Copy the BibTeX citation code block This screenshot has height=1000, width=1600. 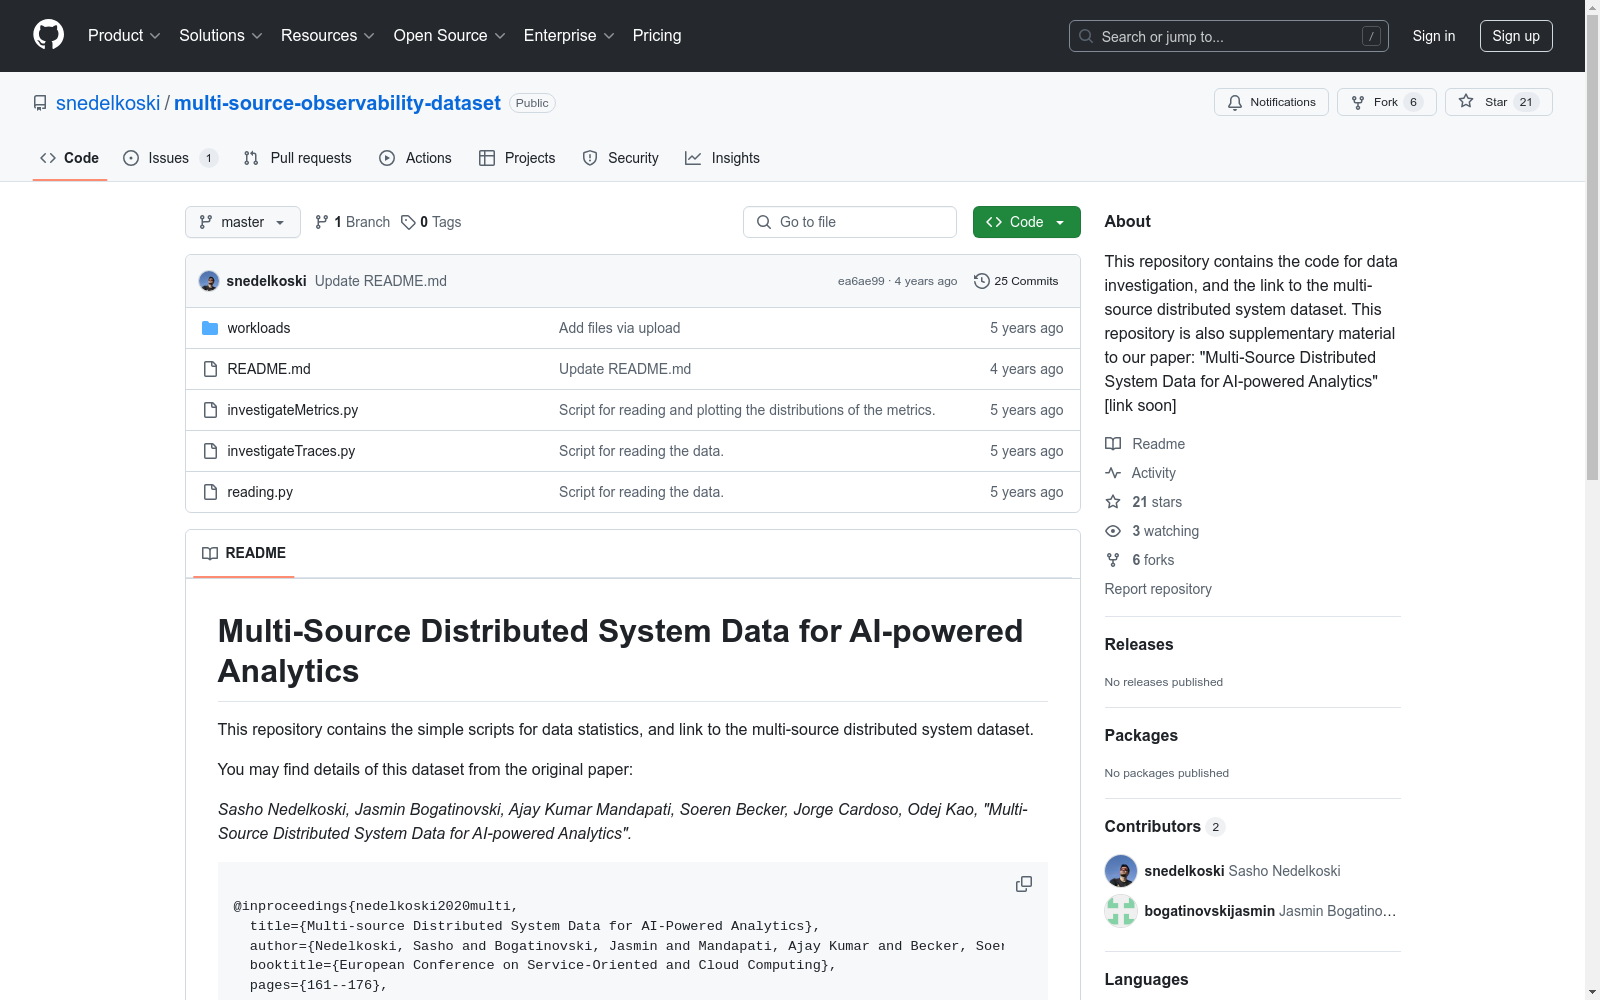[x=1023, y=884]
